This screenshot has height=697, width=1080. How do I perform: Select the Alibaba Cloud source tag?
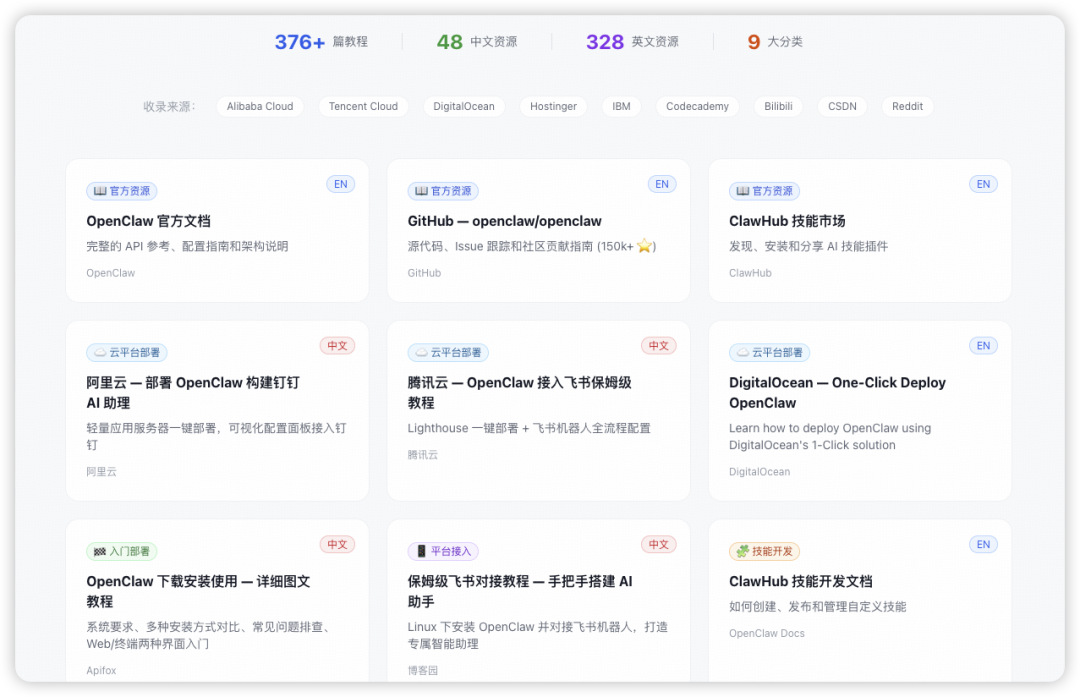point(259,106)
